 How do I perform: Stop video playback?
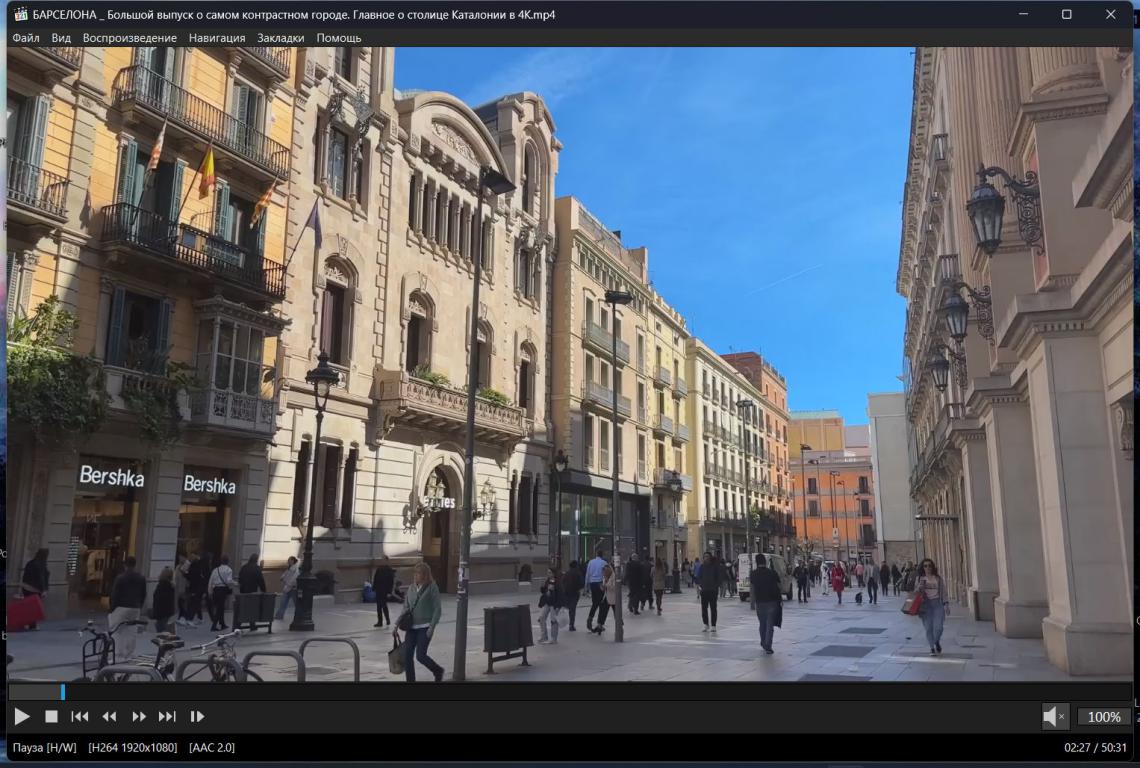point(51,716)
